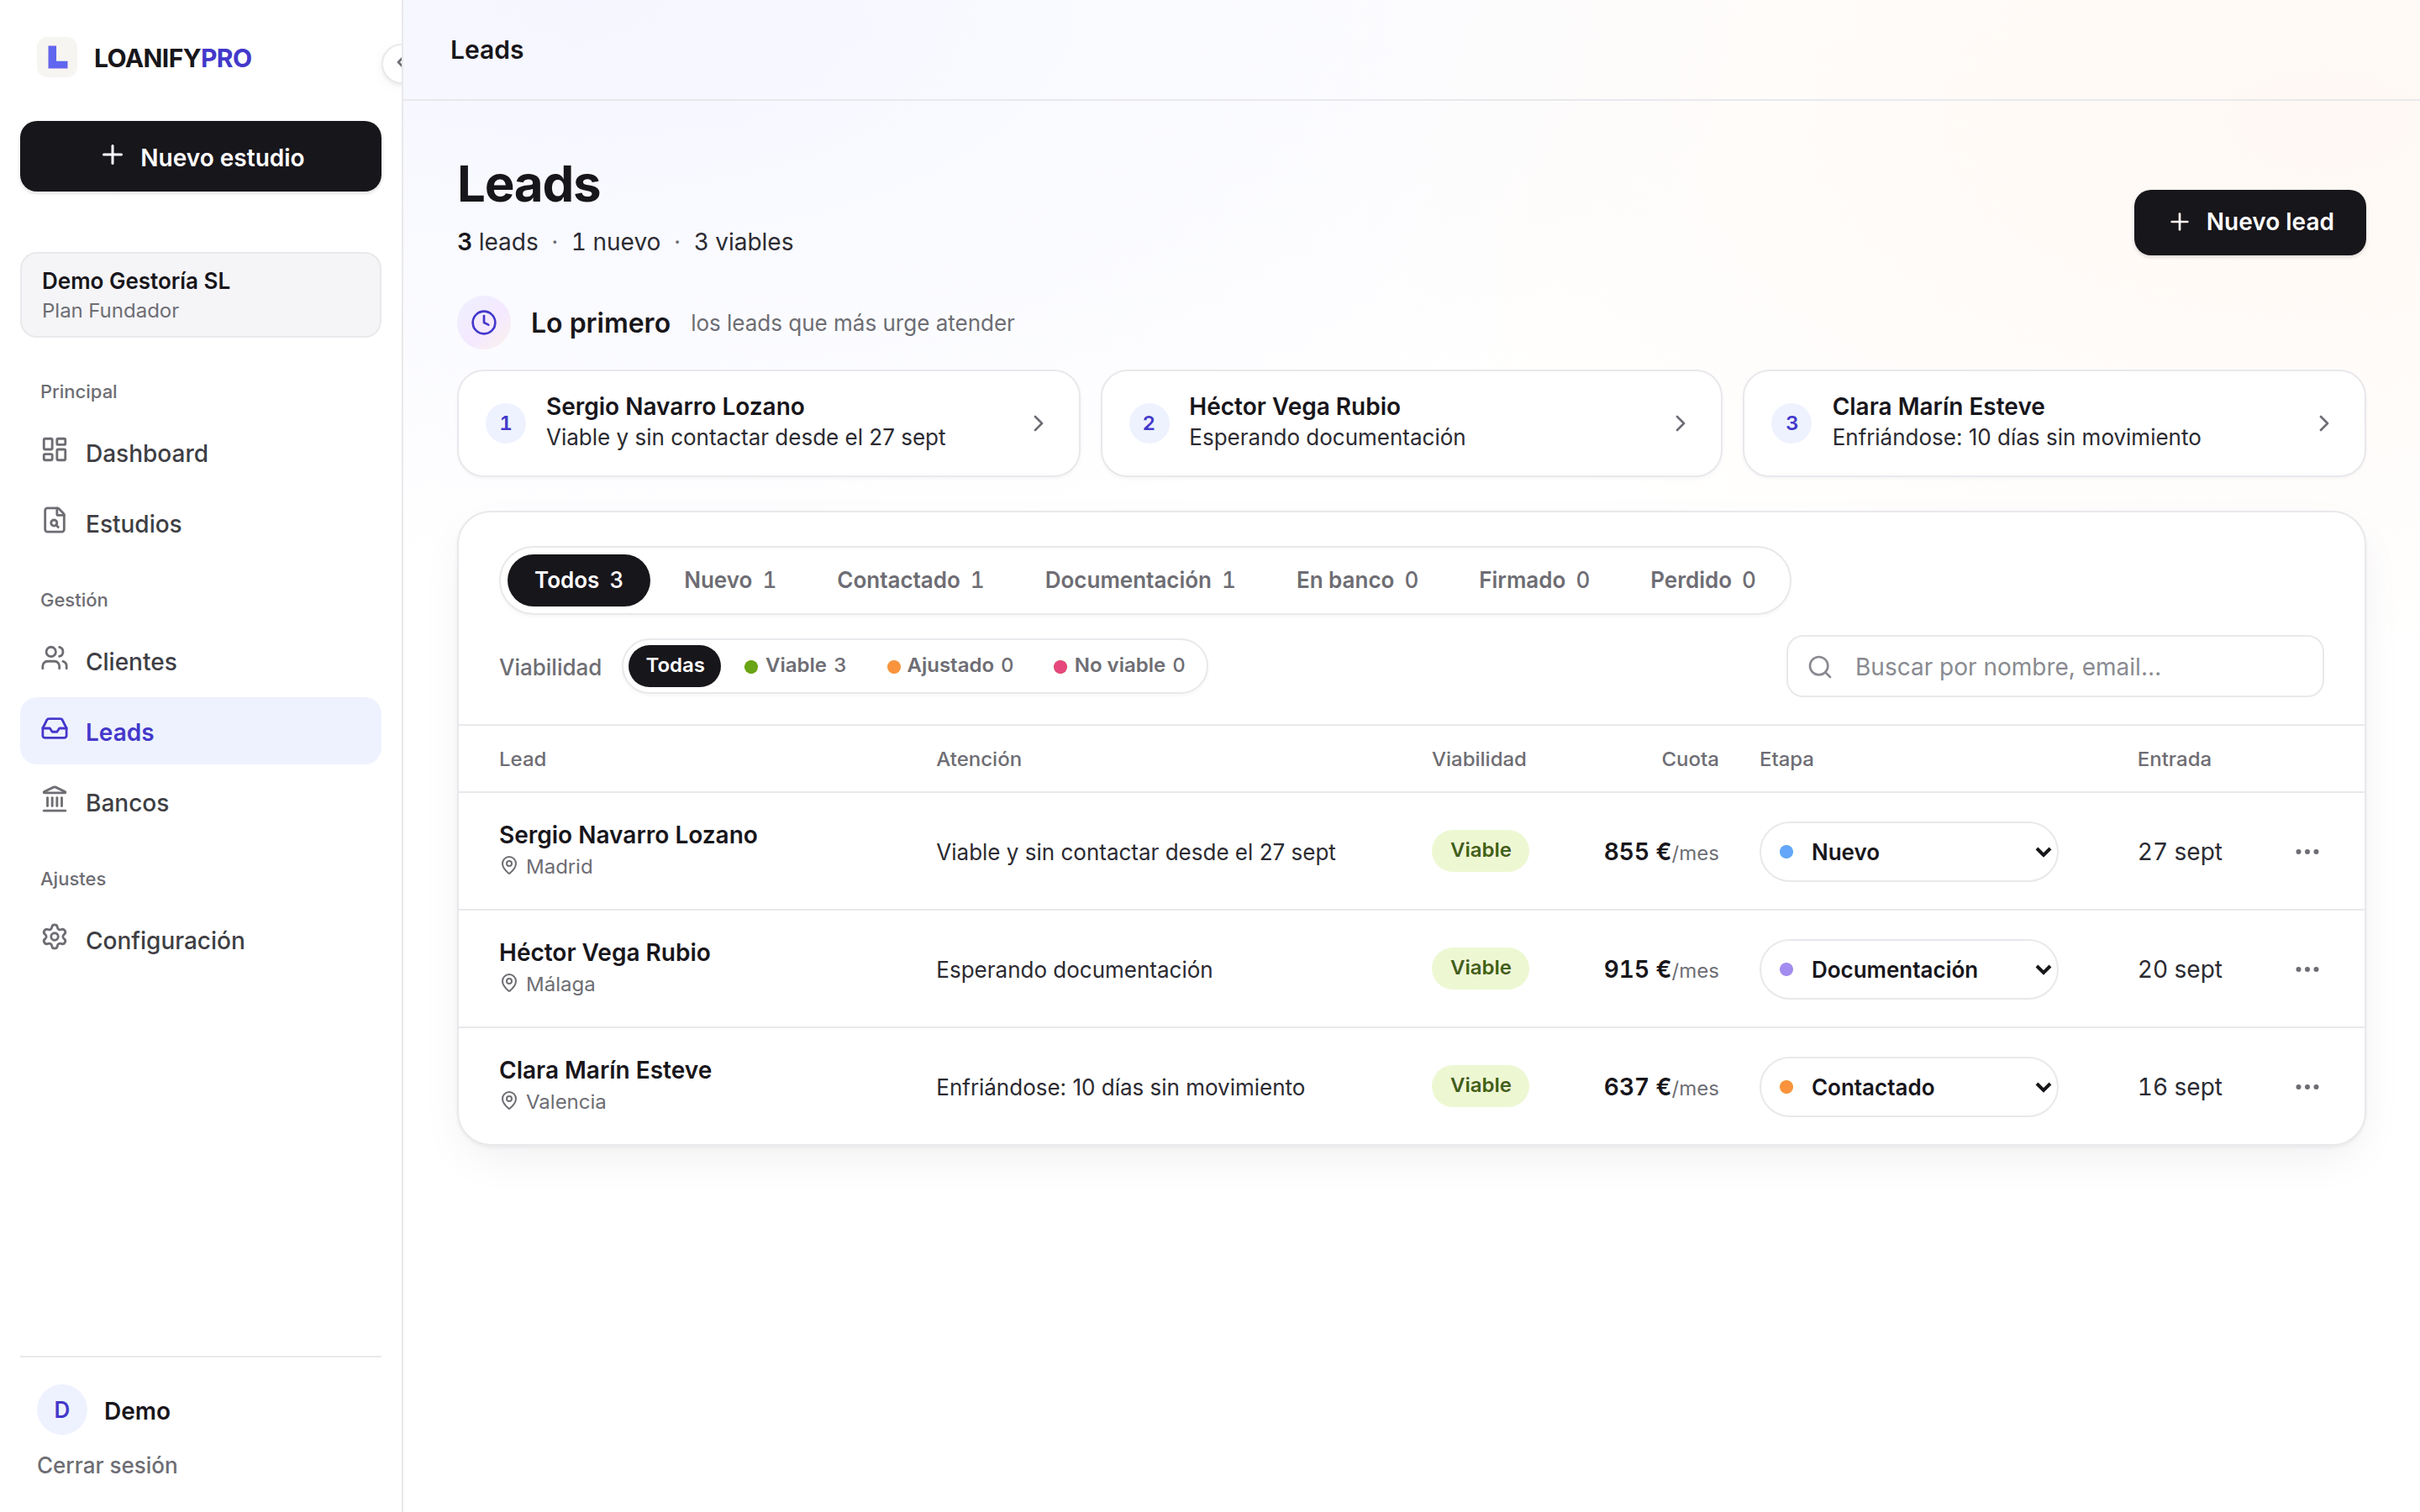This screenshot has height=1512, width=2420.
Task: Click the Nuevo estudio button
Action: [x=200, y=156]
